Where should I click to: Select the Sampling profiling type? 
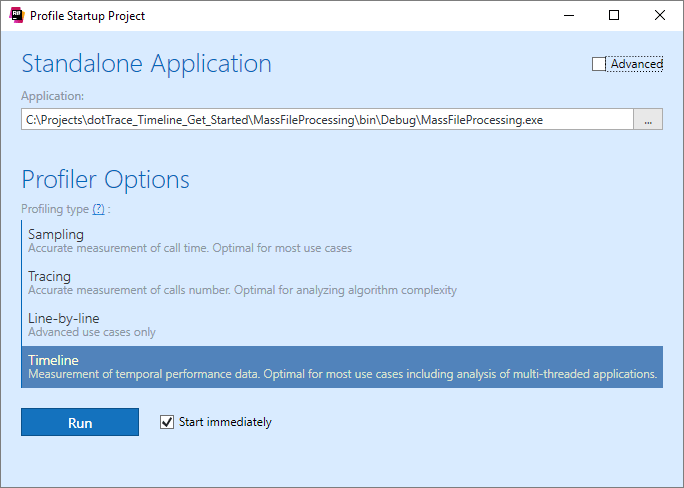(56, 235)
